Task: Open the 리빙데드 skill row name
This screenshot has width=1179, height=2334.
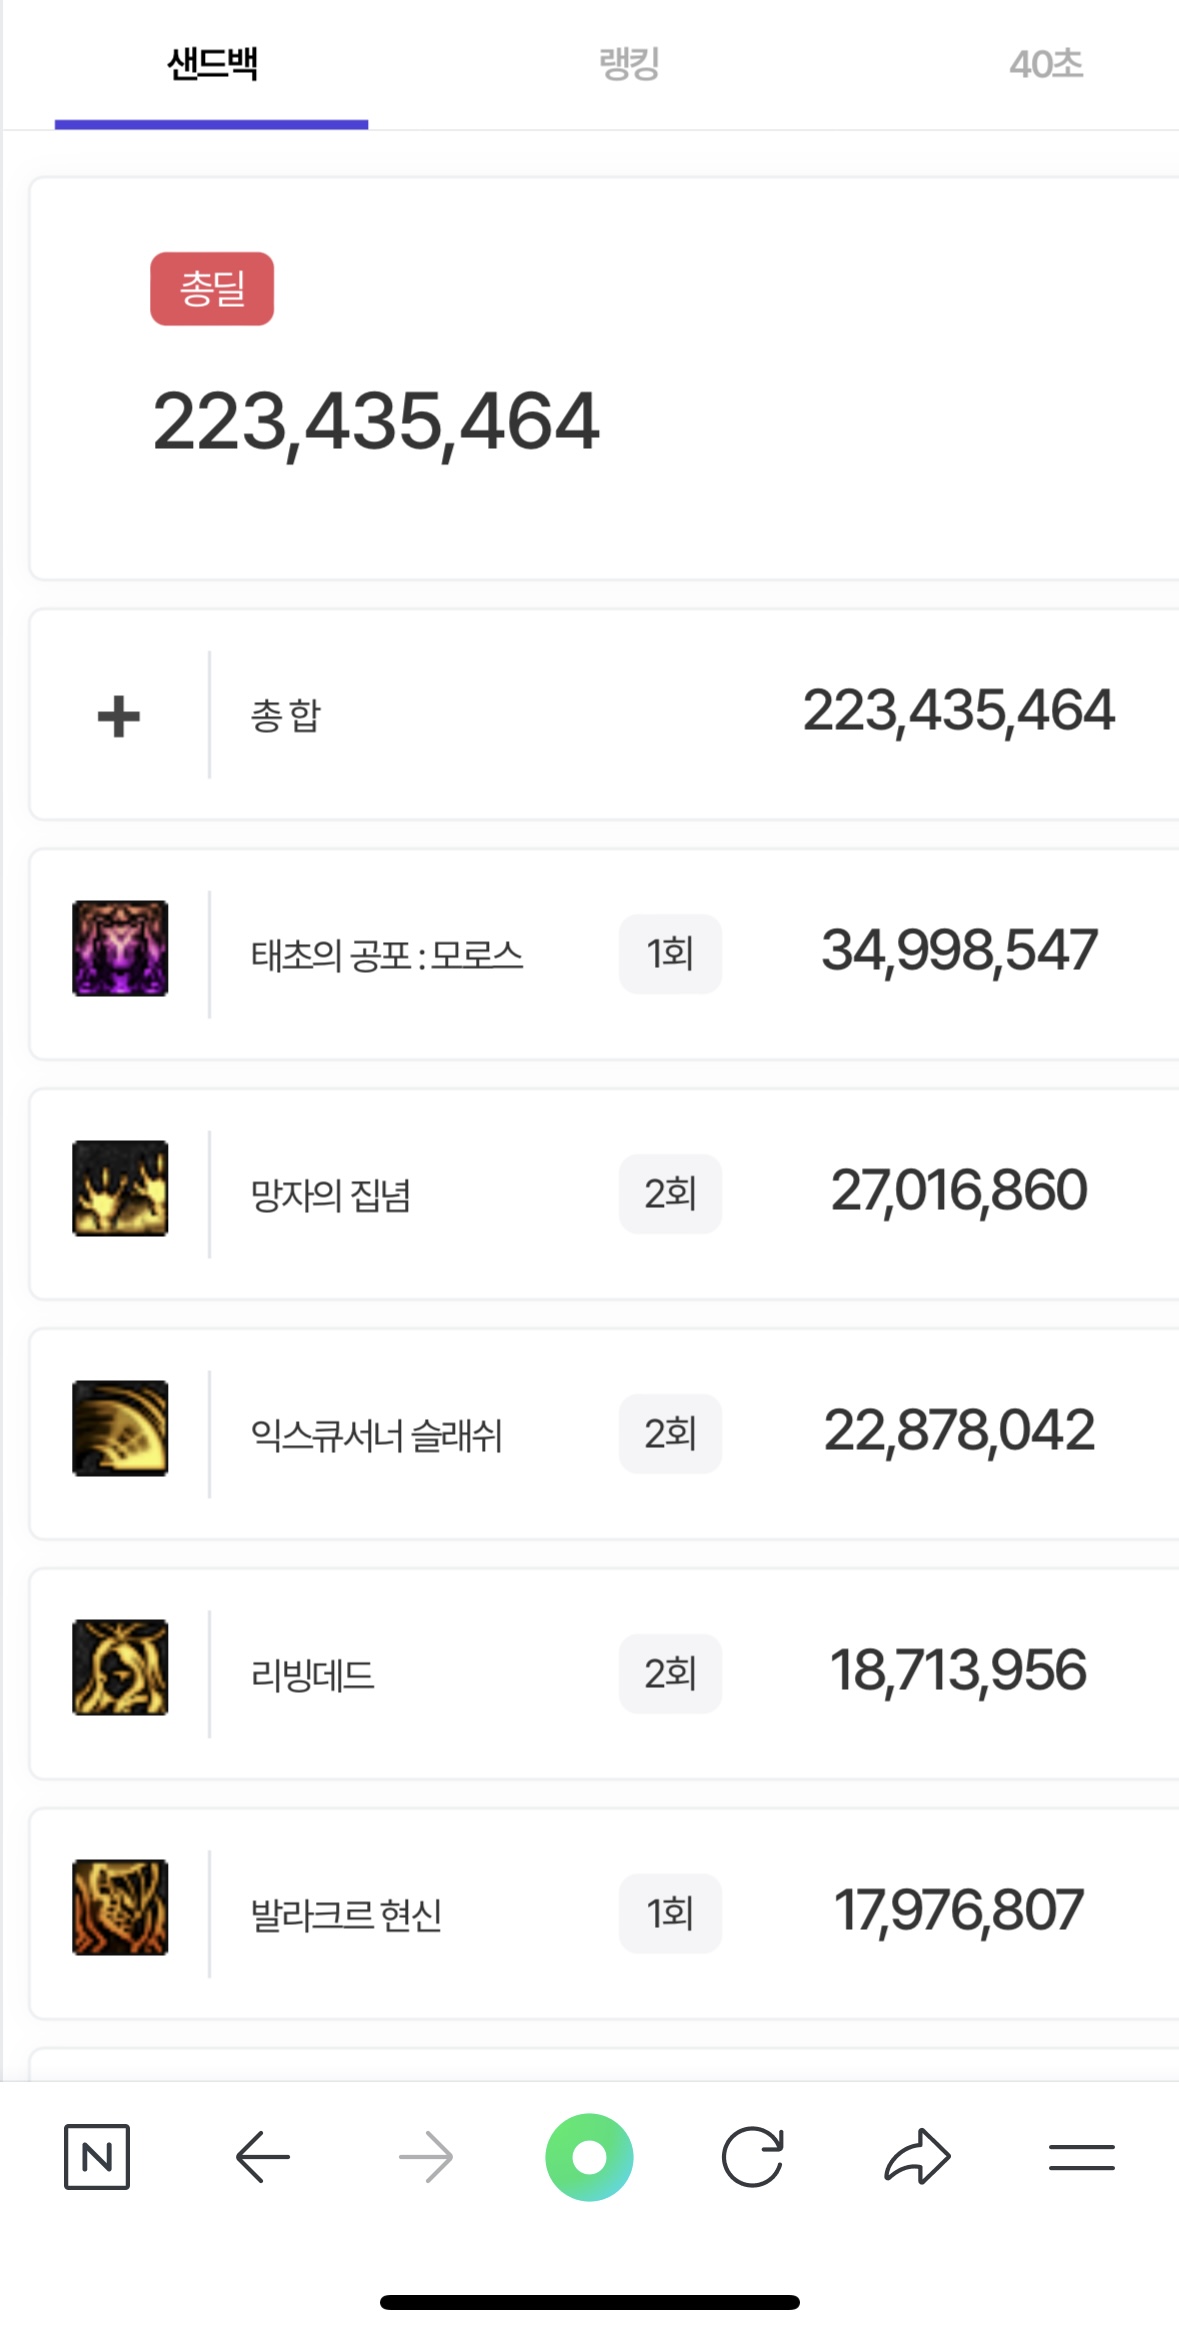Action: [x=313, y=1674]
